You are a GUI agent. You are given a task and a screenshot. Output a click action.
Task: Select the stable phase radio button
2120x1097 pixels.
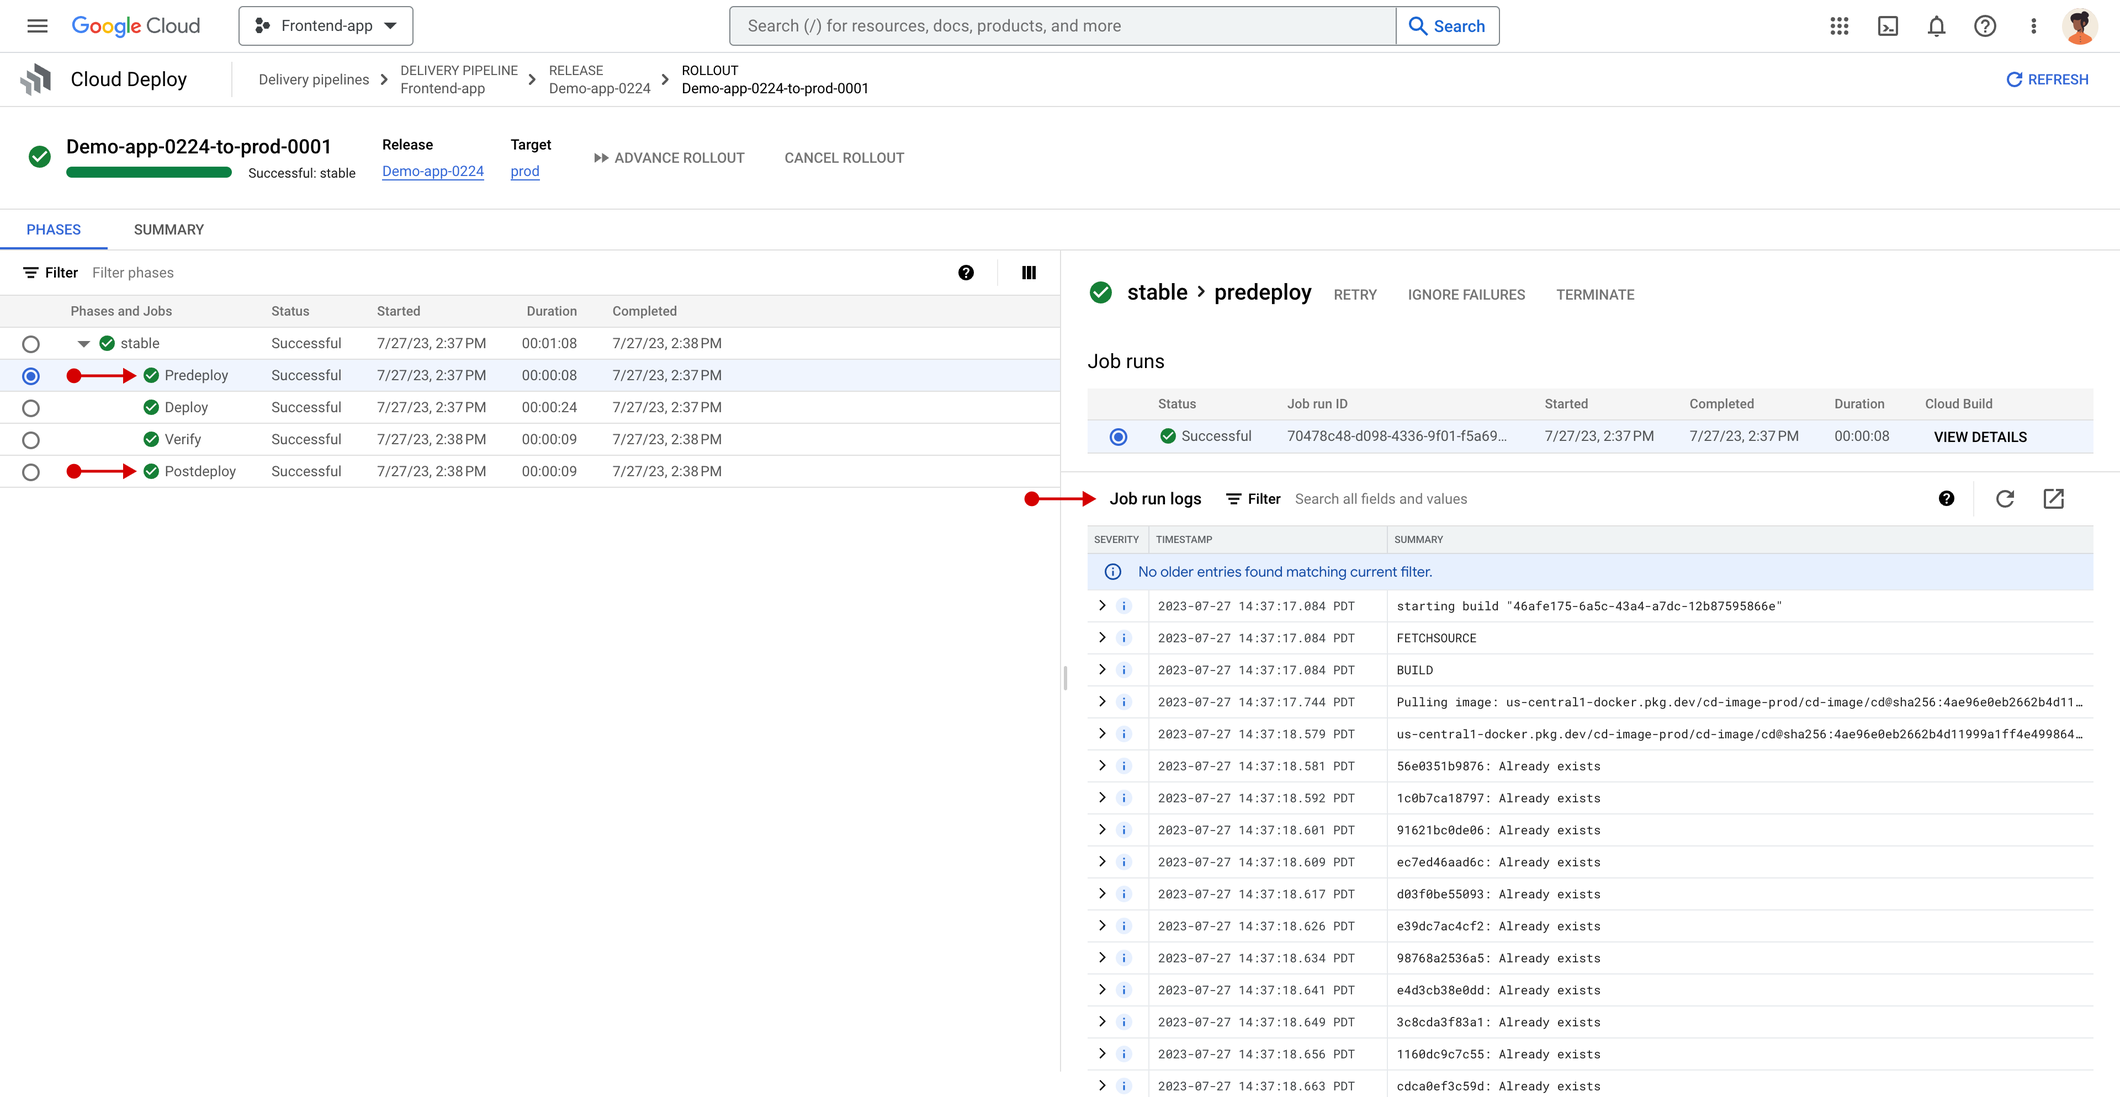pos(31,344)
